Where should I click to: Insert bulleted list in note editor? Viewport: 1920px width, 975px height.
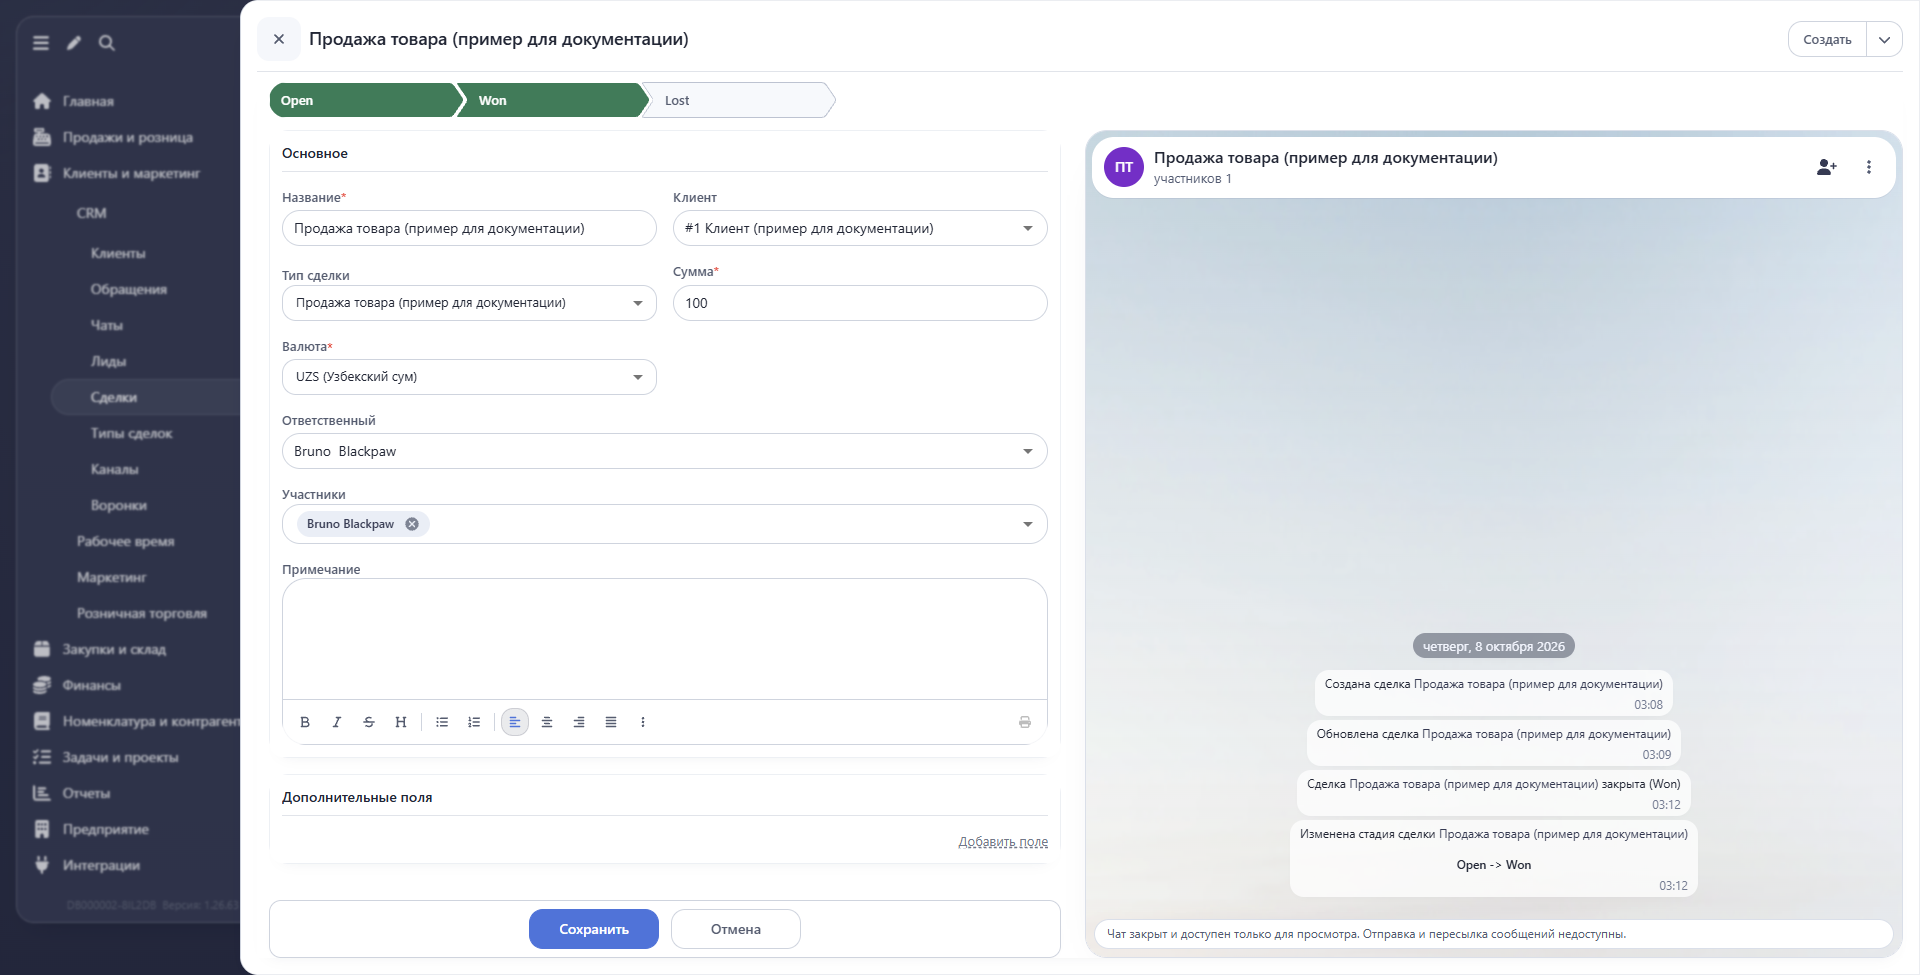coord(442,722)
